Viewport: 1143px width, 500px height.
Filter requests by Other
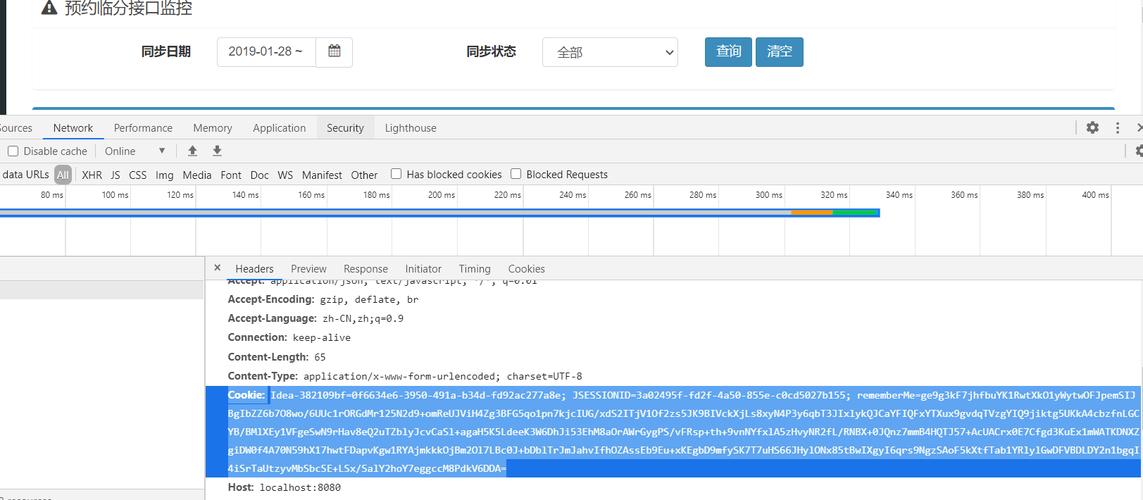point(364,175)
